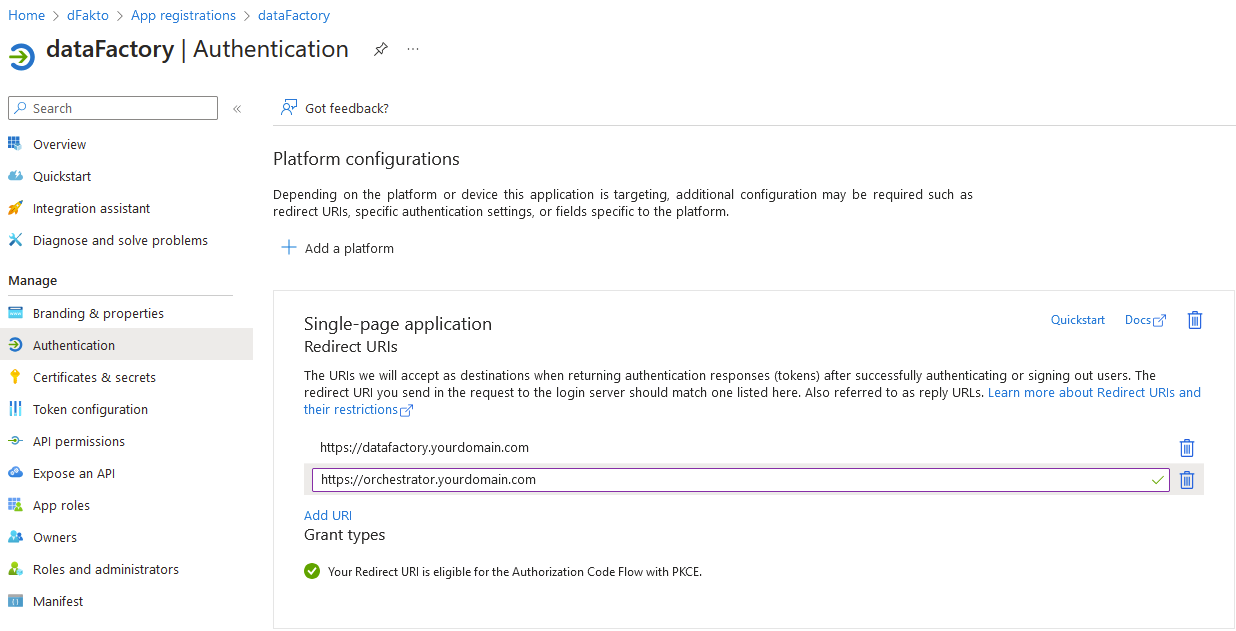This screenshot has height=631, width=1236.
Task: Focus the sidebar Search field
Action: [120, 108]
